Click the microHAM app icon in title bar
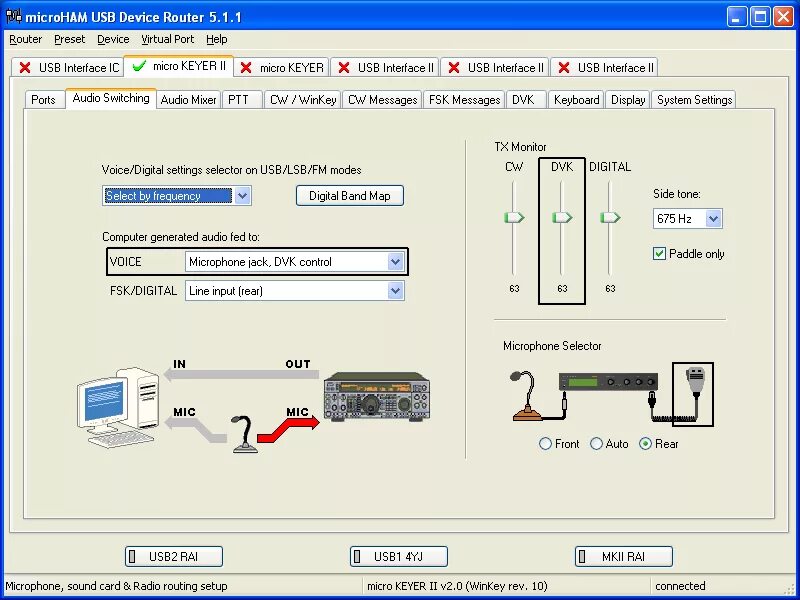Screen dimensions: 800x600 14,16
